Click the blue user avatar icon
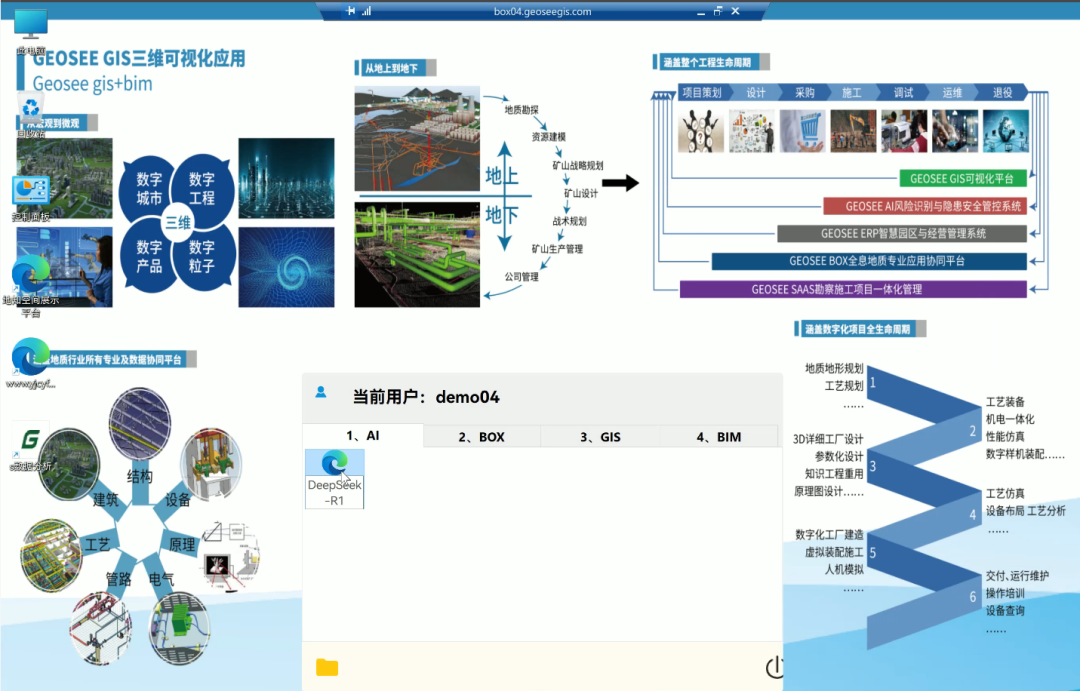 (321, 392)
